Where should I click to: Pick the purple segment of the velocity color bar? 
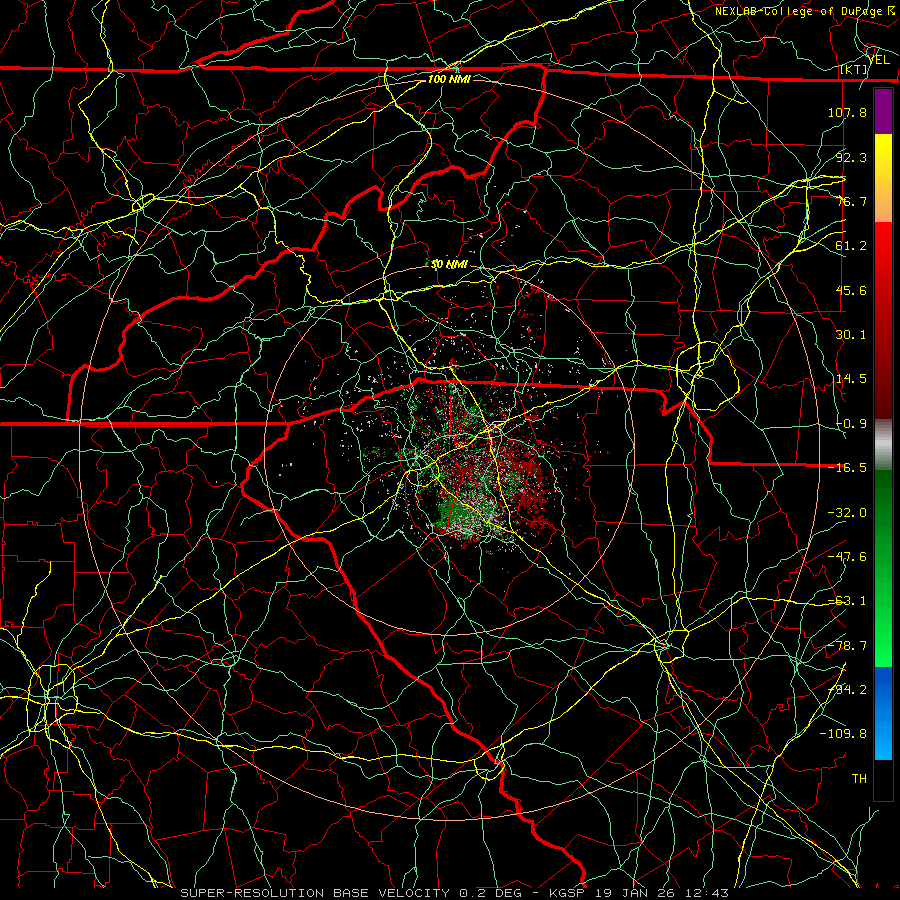[x=883, y=111]
